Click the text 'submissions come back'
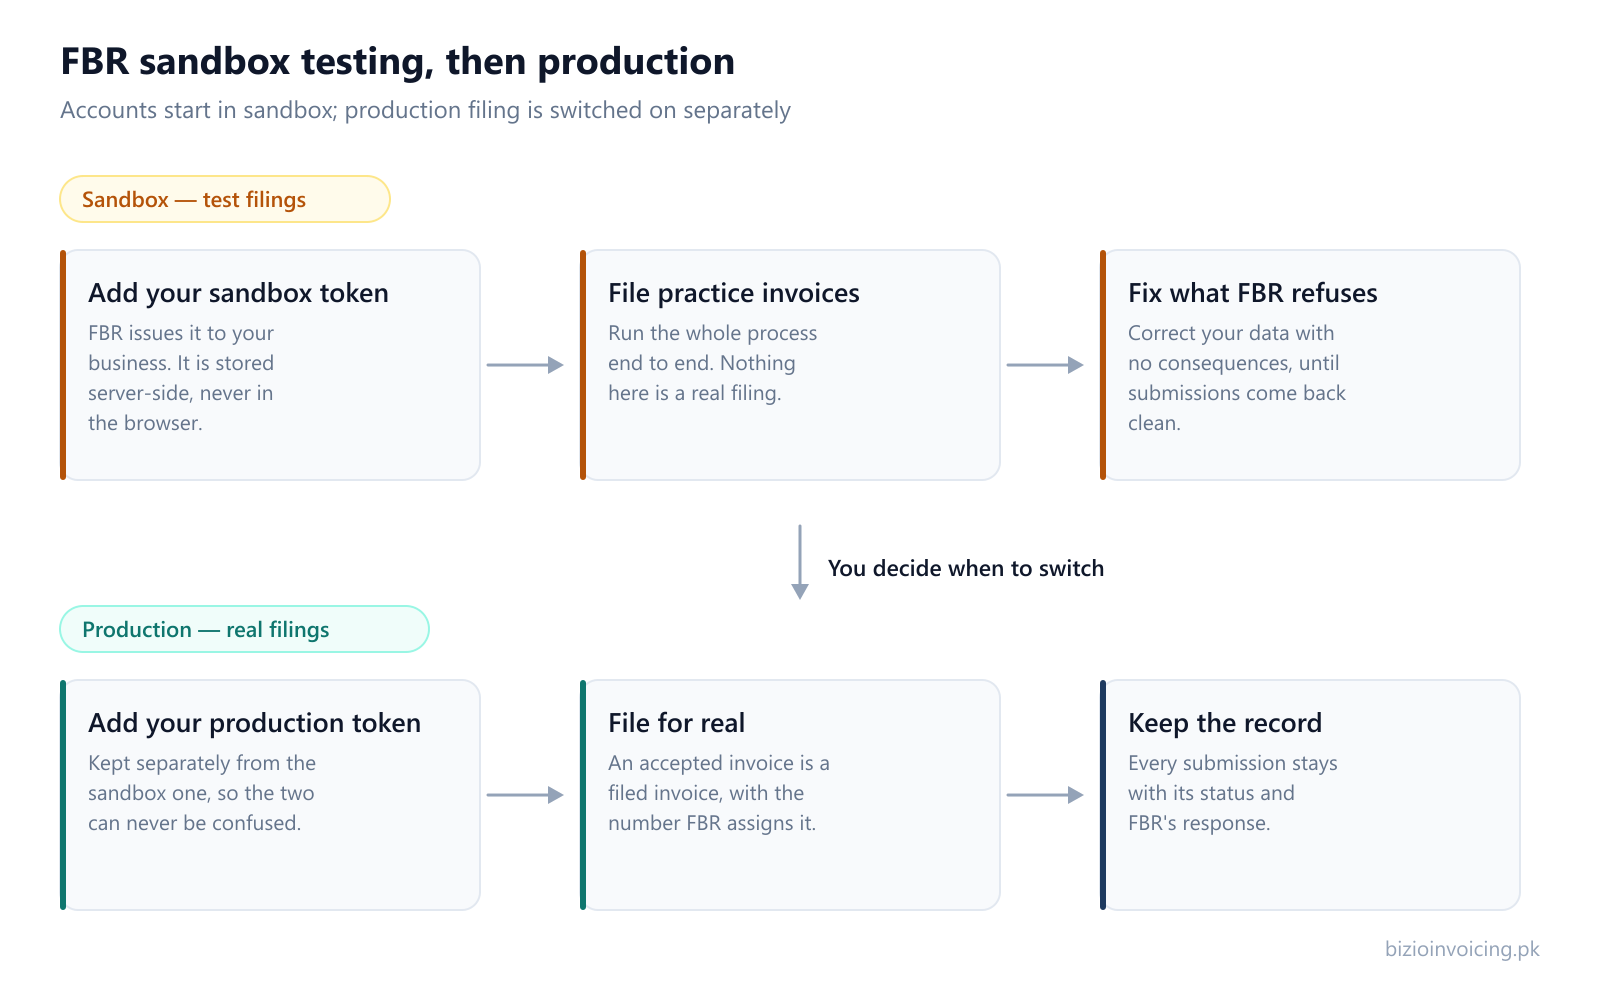This screenshot has height=1000, width=1600. point(1237,393)
